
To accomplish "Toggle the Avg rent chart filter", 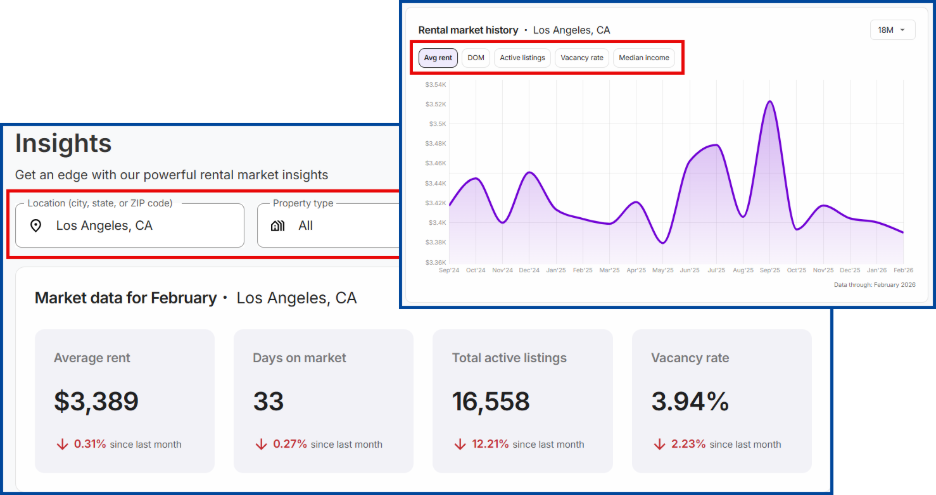I will click(438, 58).
